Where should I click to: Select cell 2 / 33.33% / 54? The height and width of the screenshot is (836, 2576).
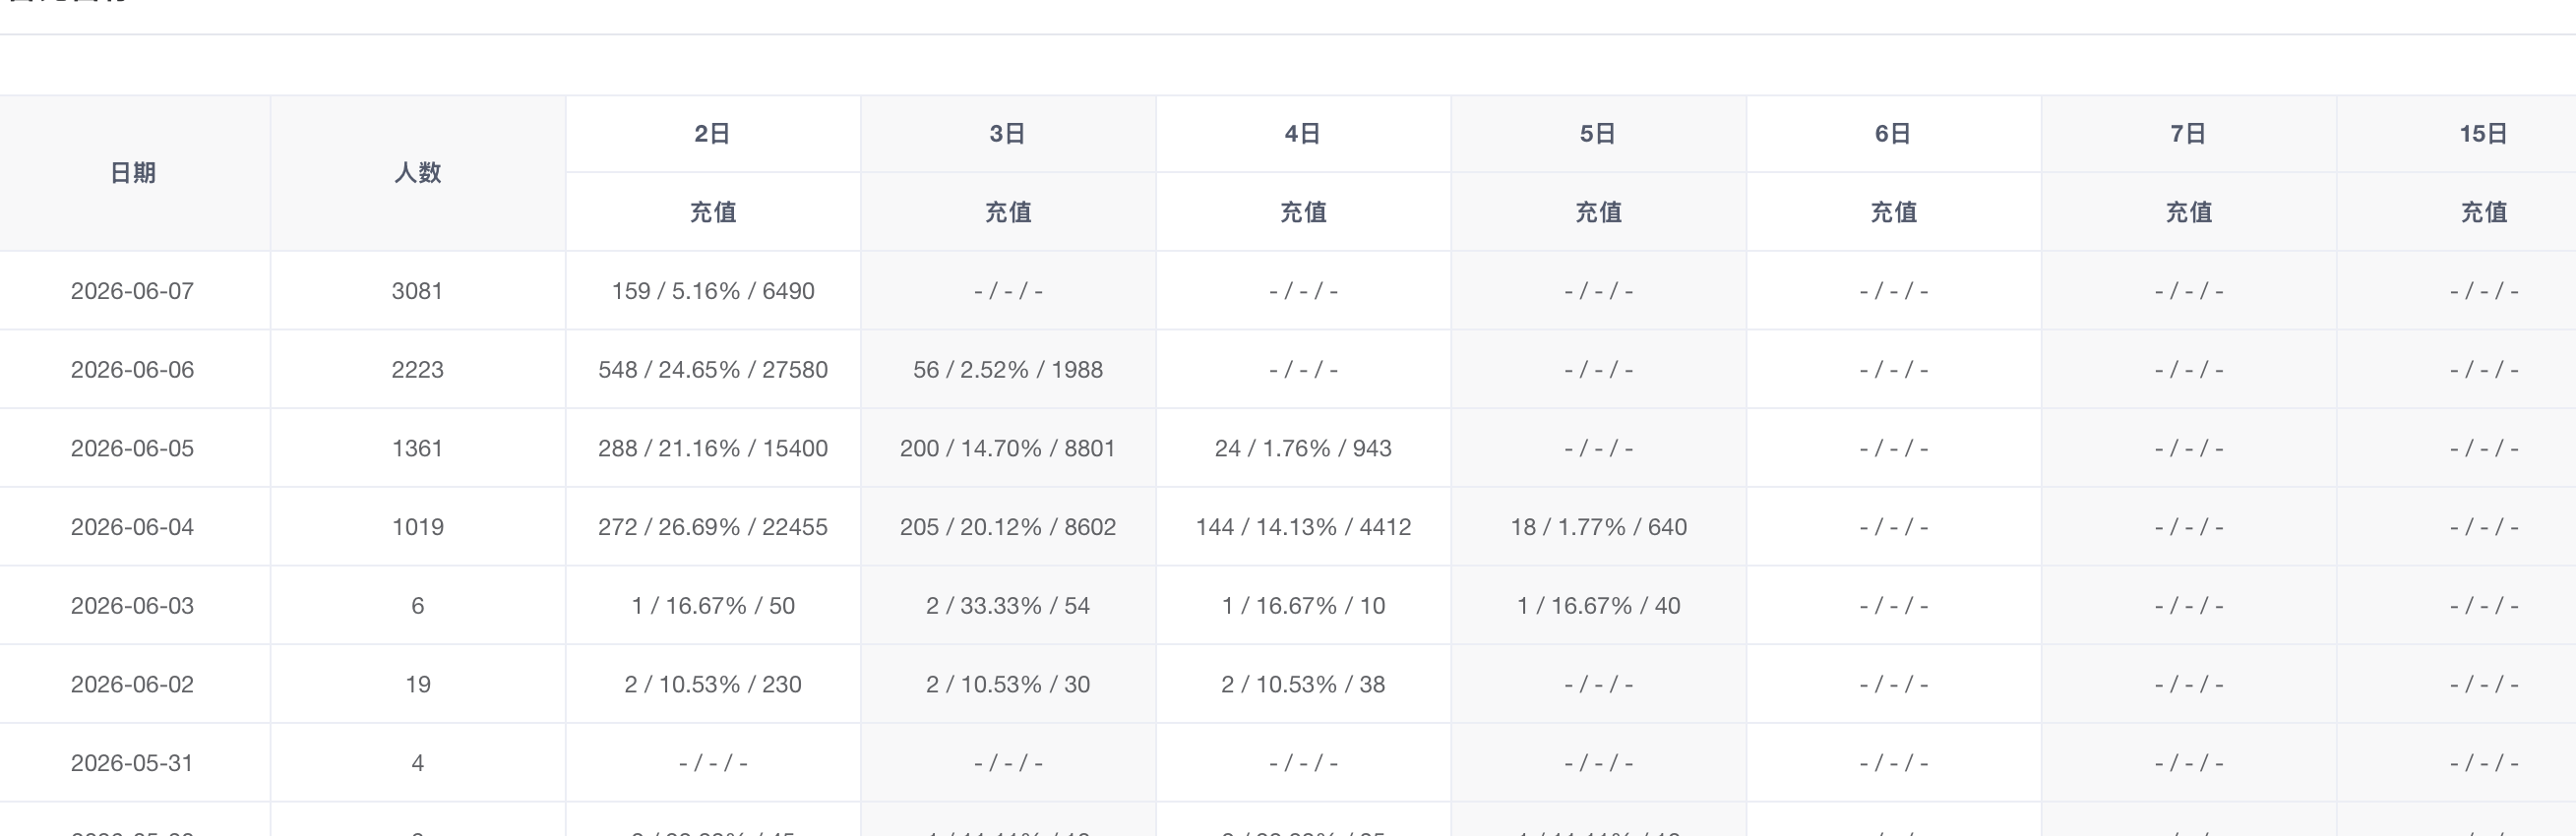click(1008, 606)
